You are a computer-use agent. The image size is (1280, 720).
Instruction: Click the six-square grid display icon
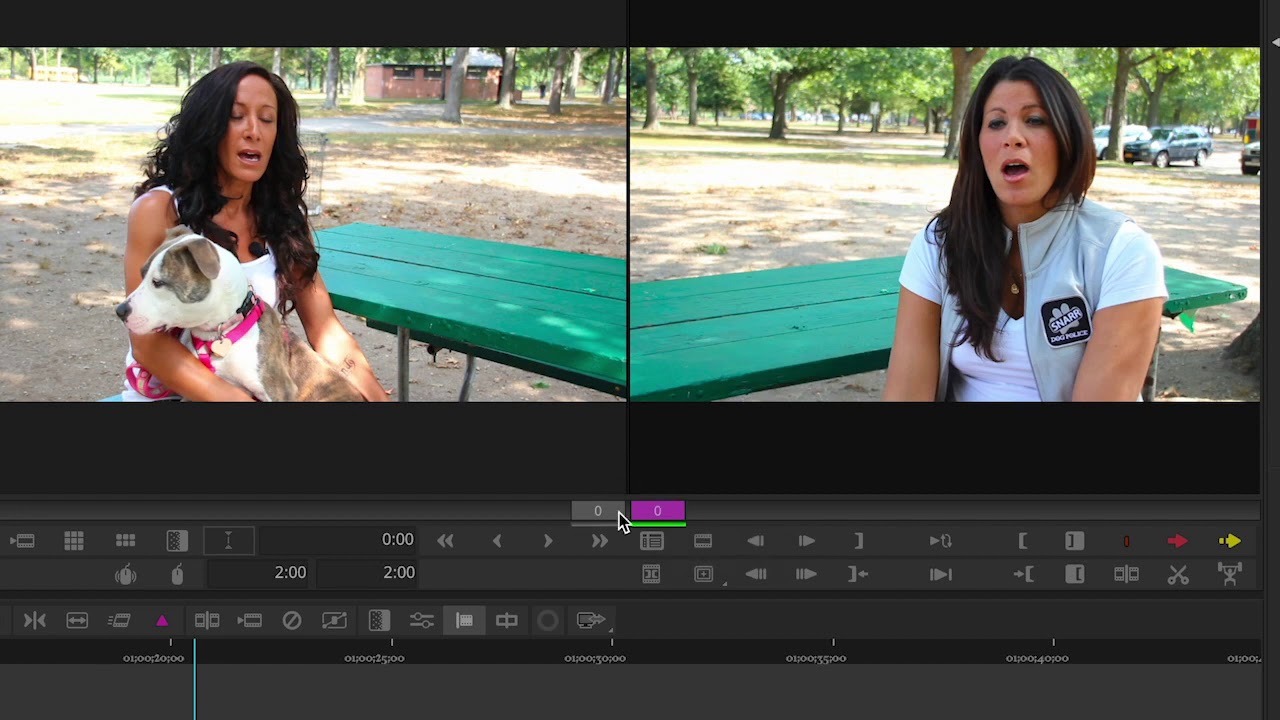point(125,541)
